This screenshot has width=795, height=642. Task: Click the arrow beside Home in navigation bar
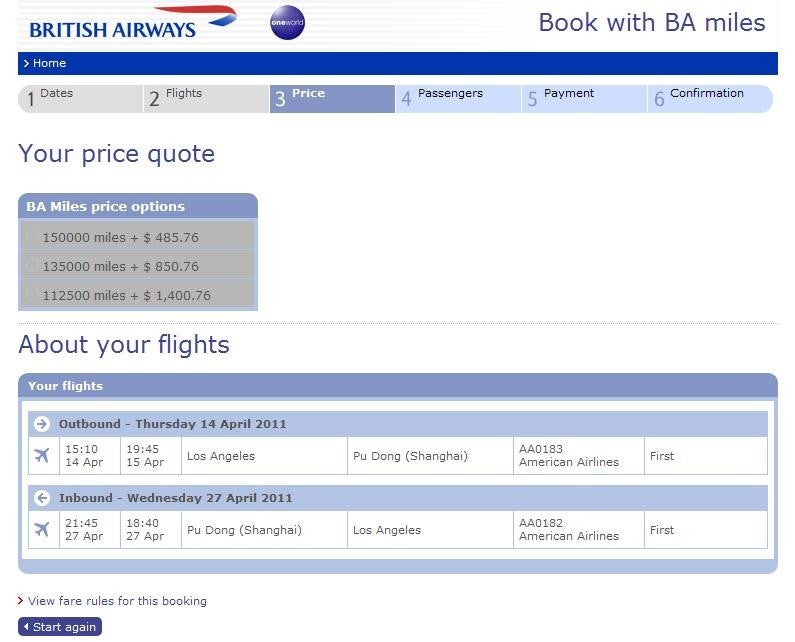click(26, 63)
